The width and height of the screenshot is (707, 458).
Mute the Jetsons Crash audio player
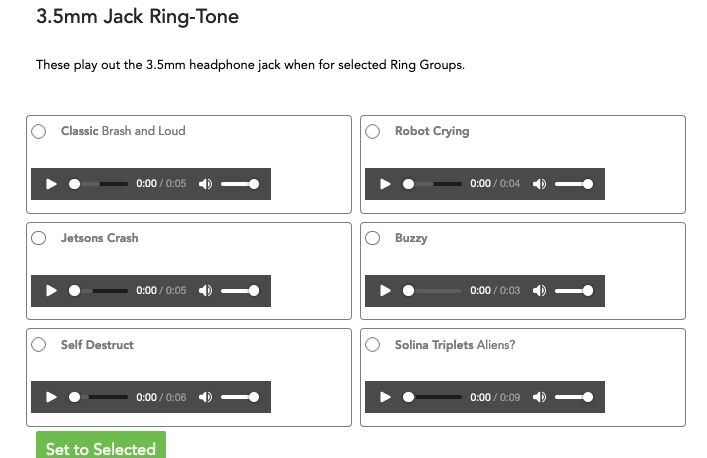click(x=206, y=291)
